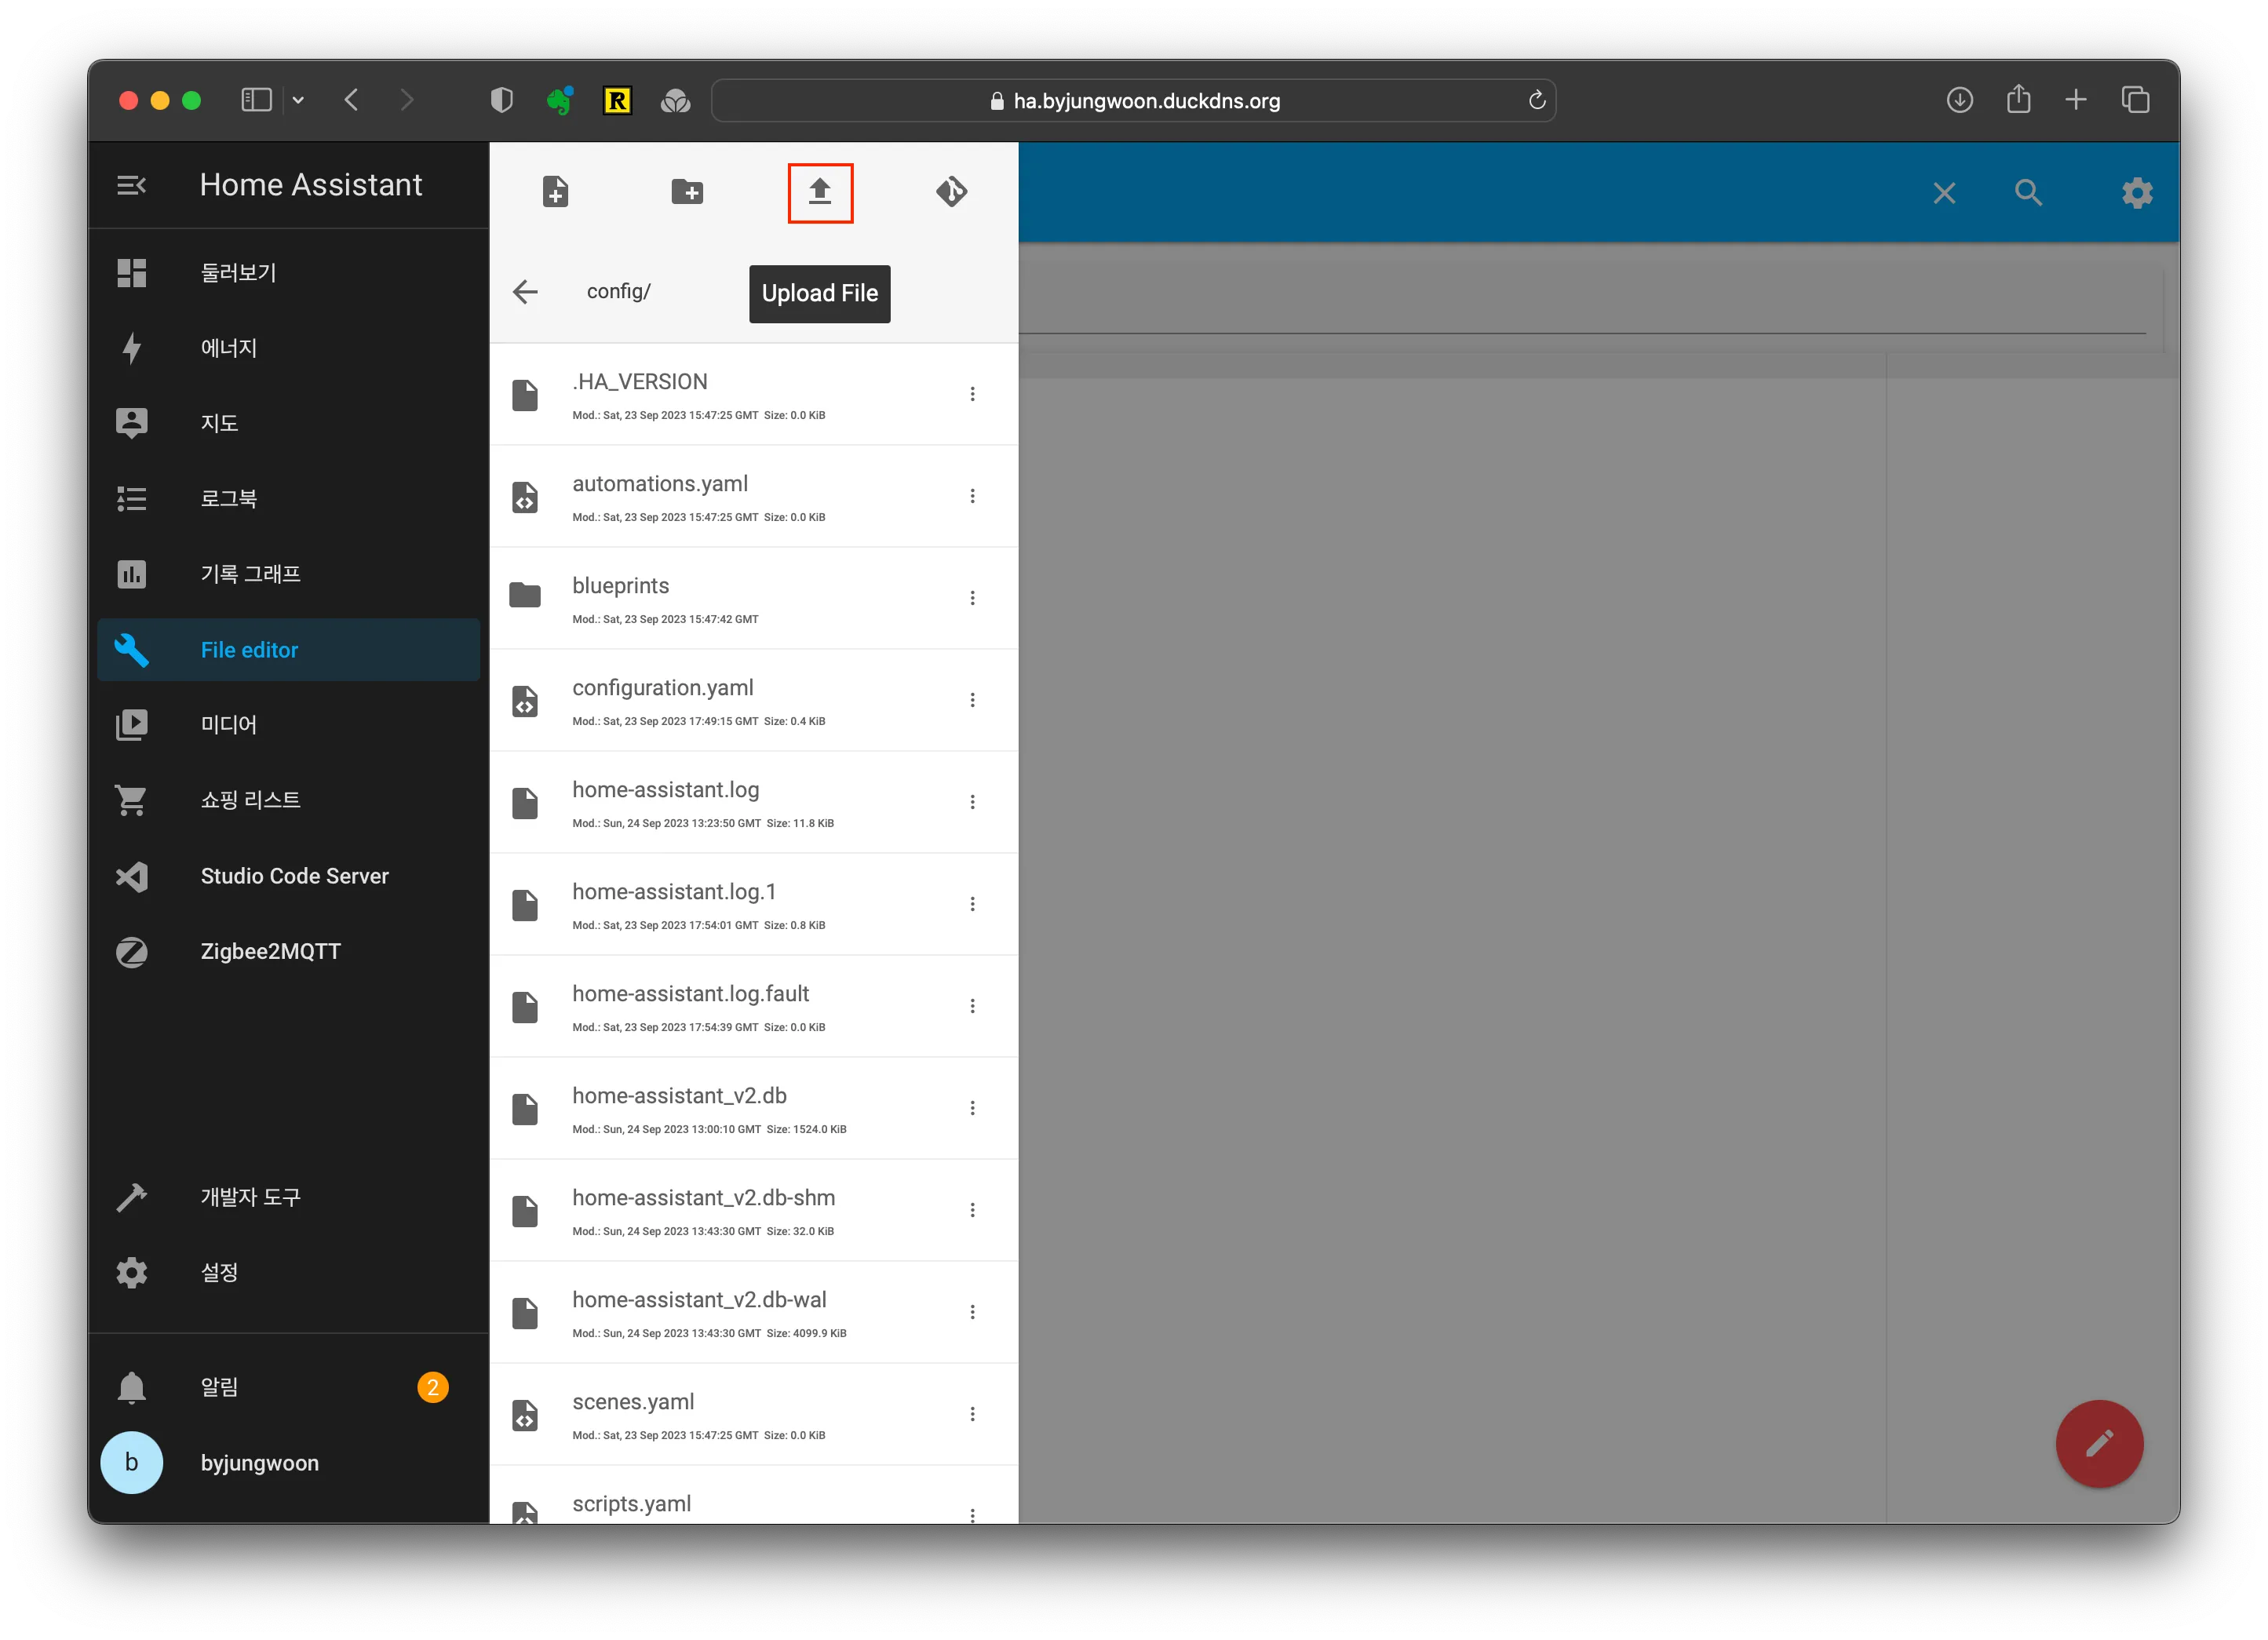This screenshot has height=1640, width=2268.
Task: Open the .HA_VERSION file
Action: coord(754,394)
